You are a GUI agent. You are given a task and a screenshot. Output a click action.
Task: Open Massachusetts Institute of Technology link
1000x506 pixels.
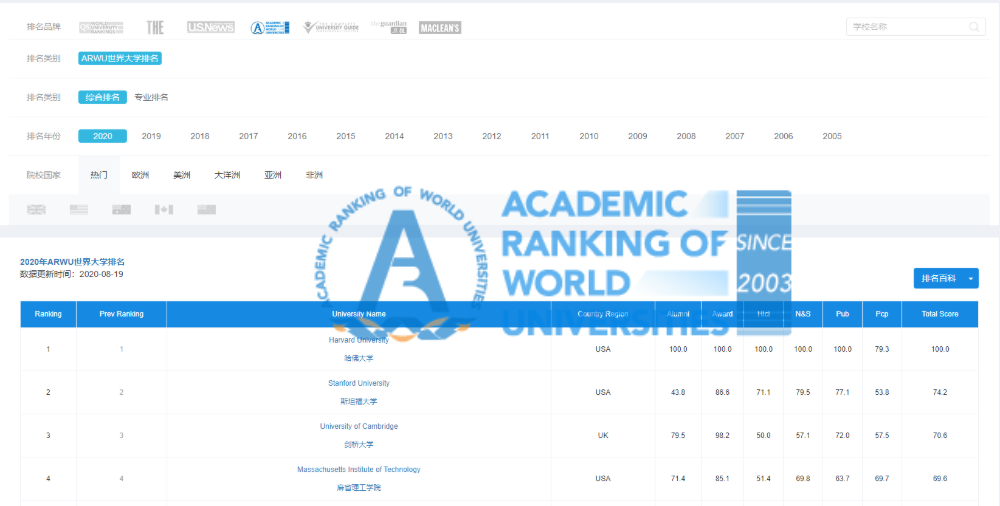pos(358,469)
